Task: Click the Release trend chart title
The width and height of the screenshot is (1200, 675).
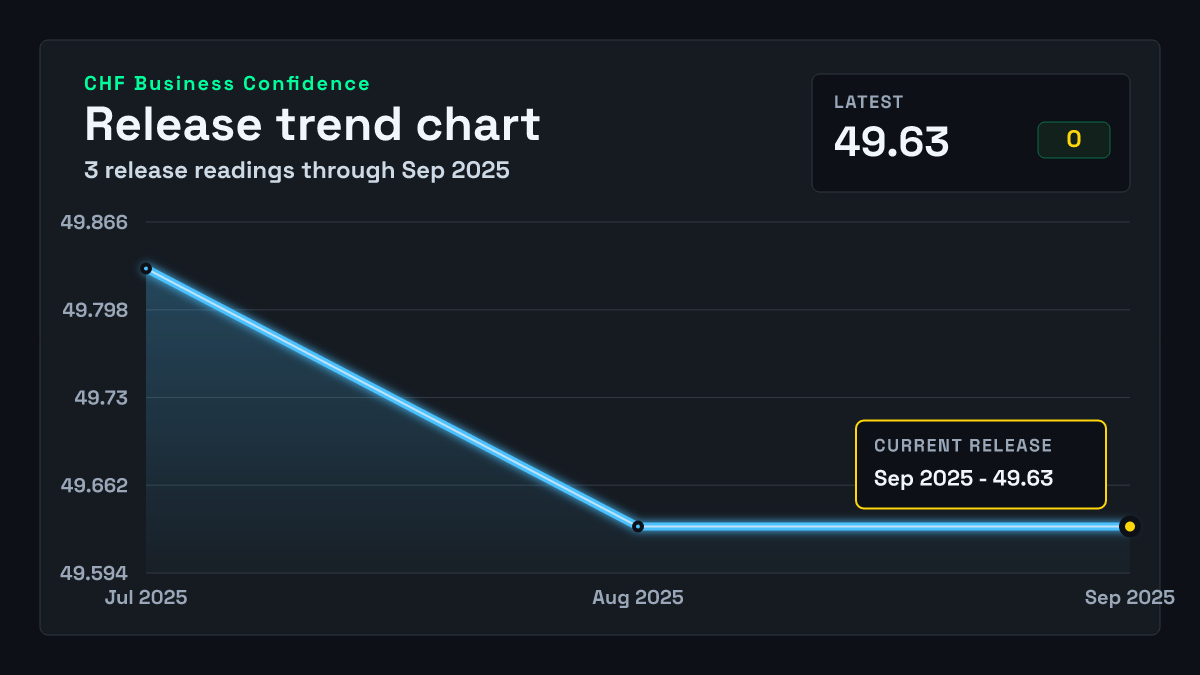Action: [x=312, y=125]
